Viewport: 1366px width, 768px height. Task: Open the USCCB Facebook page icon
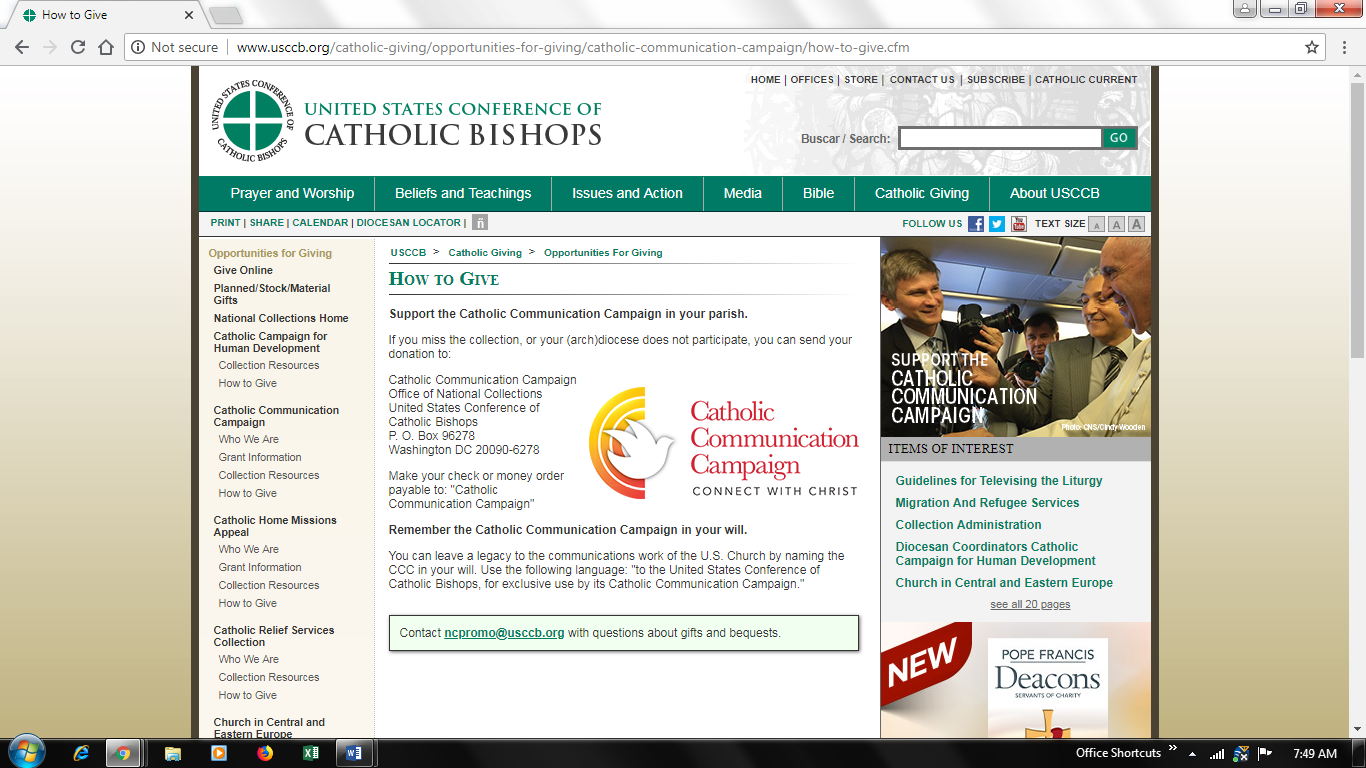click(x=976, y=224)
